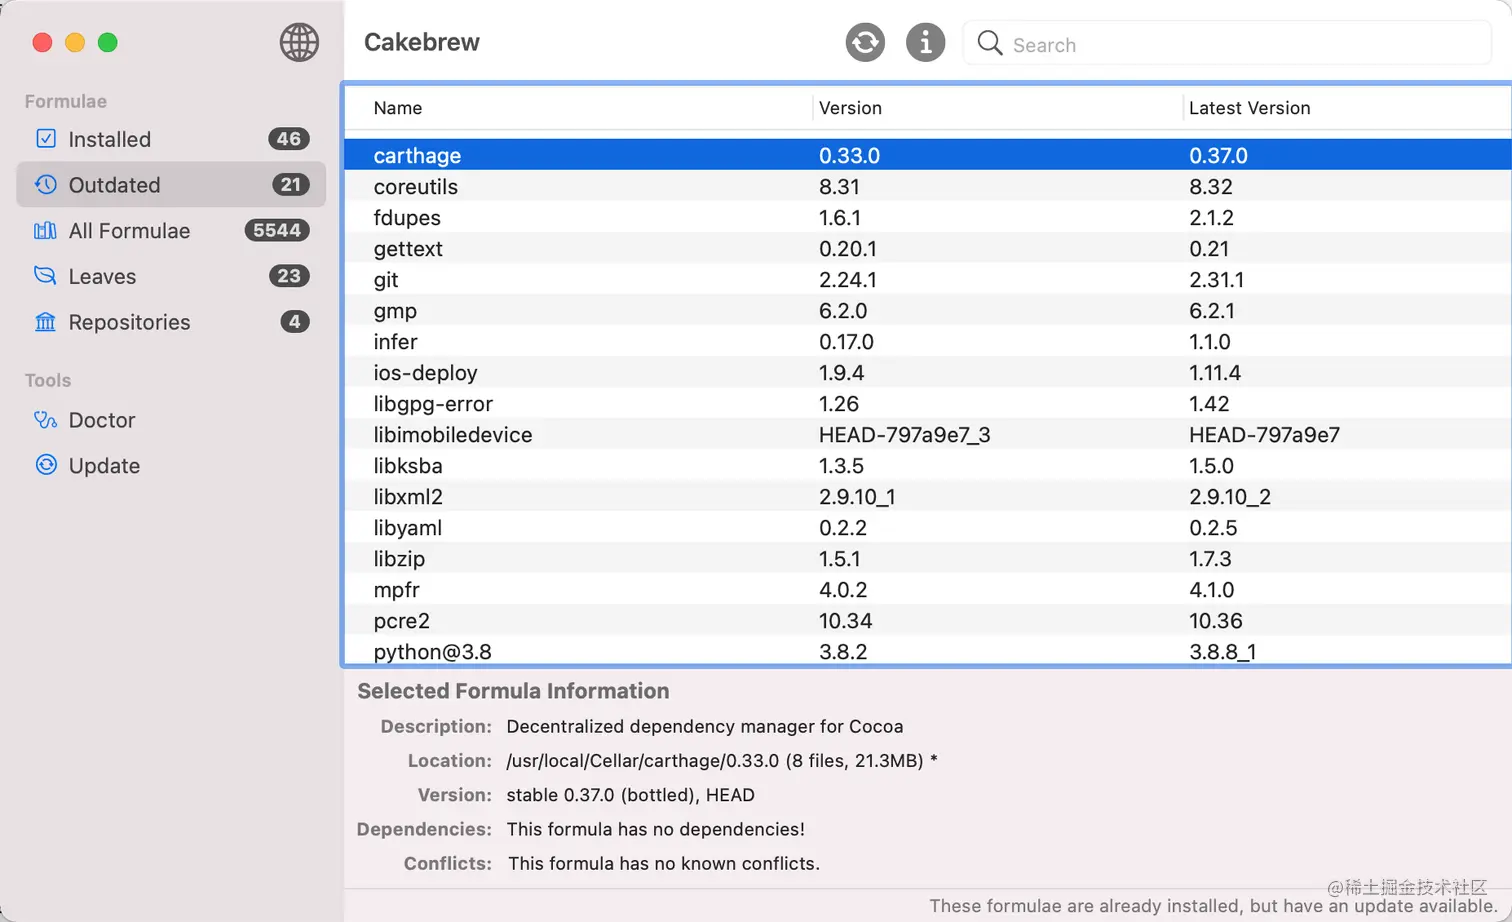This screenshot has height=922, width=1512.
Task: Click the Update circular arrow icon
Action: (x=46, y=464)
